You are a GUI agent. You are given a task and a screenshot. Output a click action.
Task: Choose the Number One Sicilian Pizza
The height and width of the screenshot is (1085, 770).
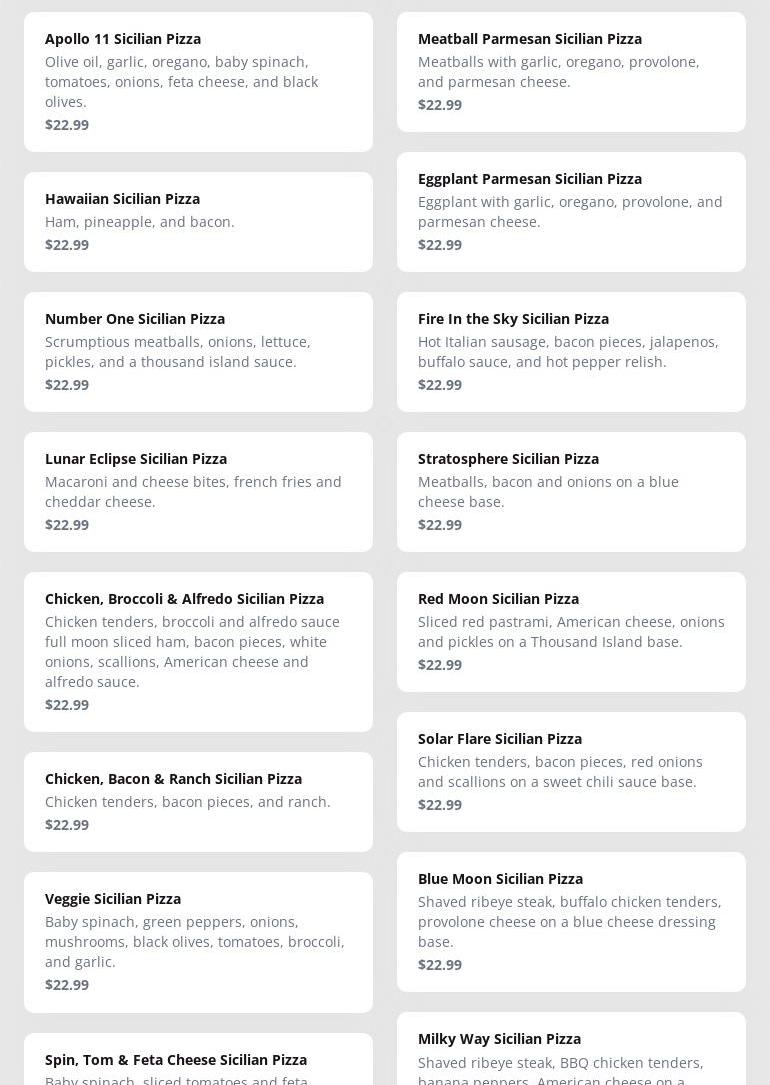pos(198,351)
